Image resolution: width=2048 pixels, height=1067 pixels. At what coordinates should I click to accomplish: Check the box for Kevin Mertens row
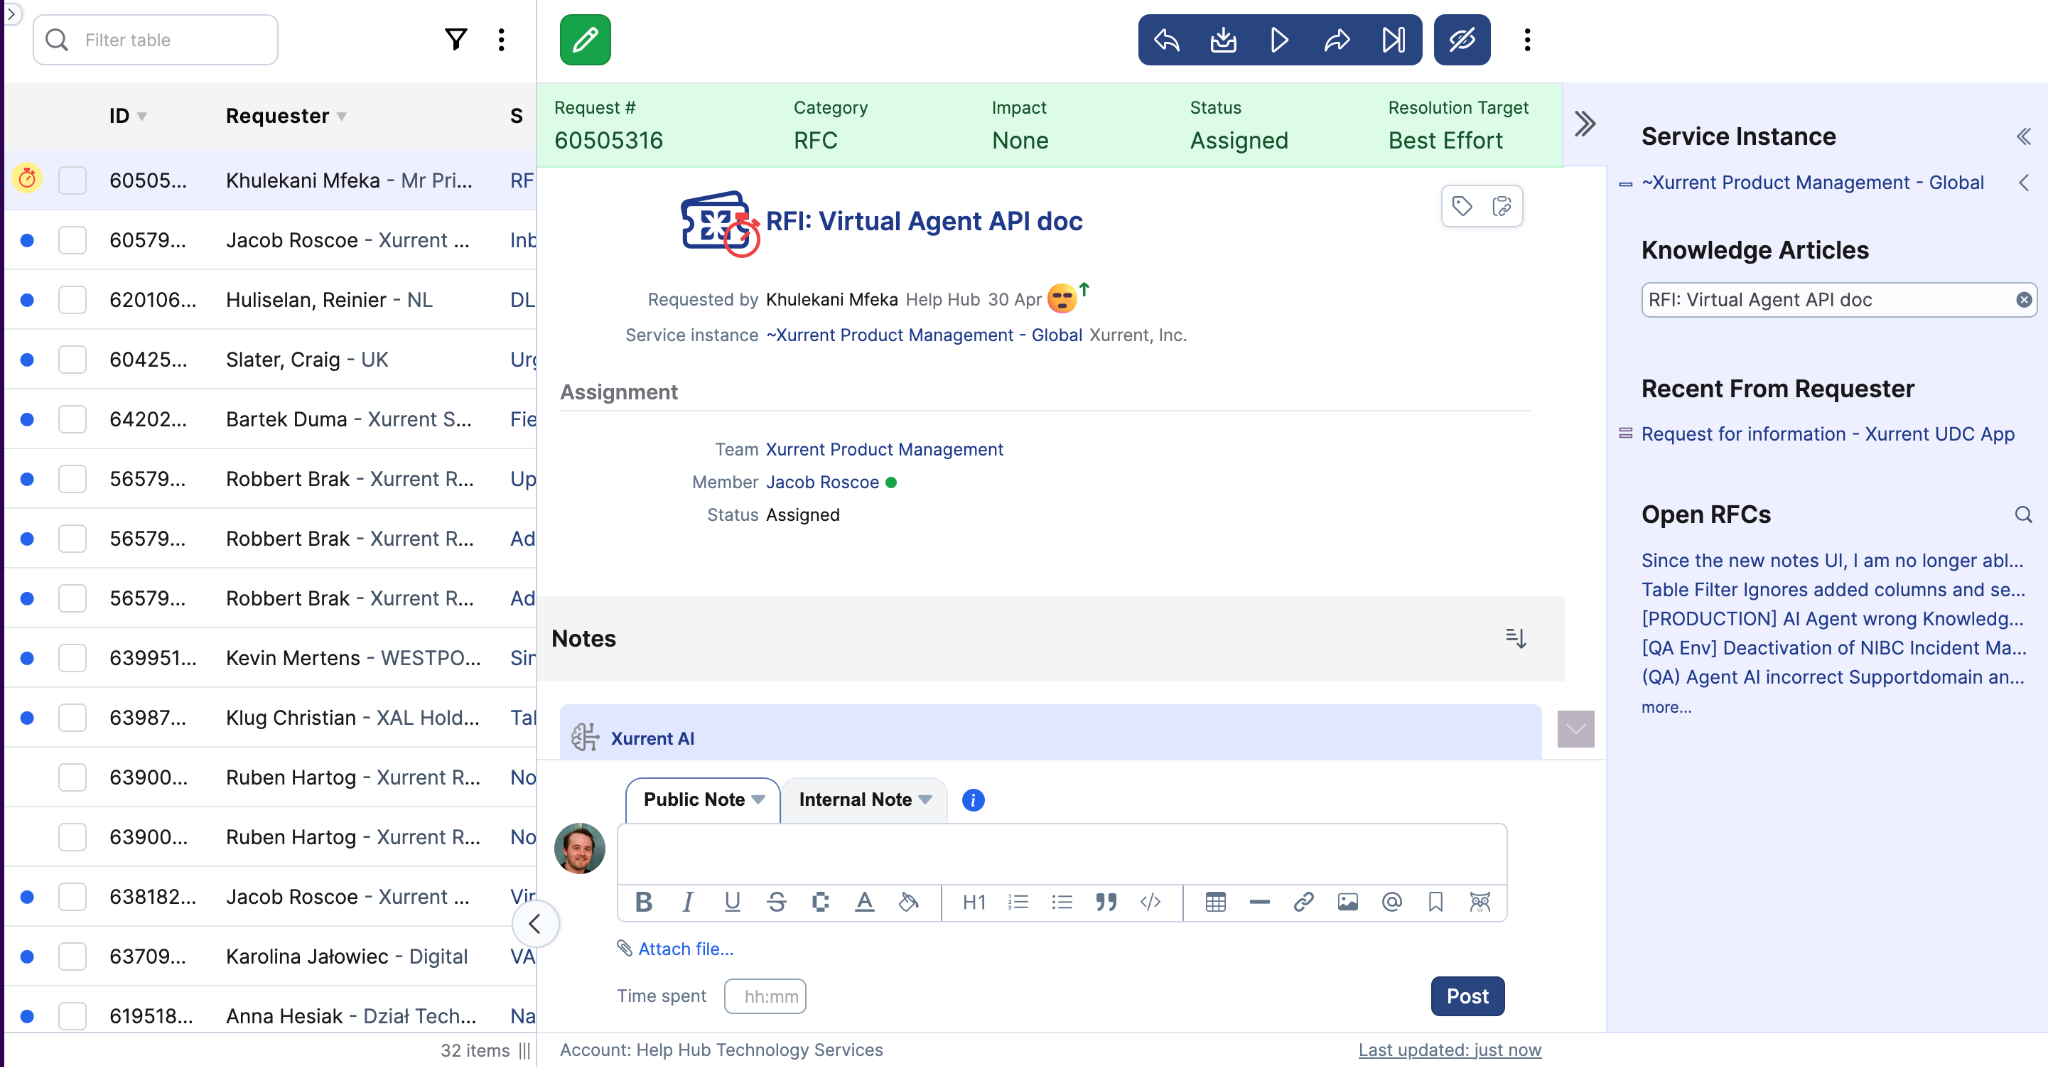pyautogui.click(x=72, y=658)
